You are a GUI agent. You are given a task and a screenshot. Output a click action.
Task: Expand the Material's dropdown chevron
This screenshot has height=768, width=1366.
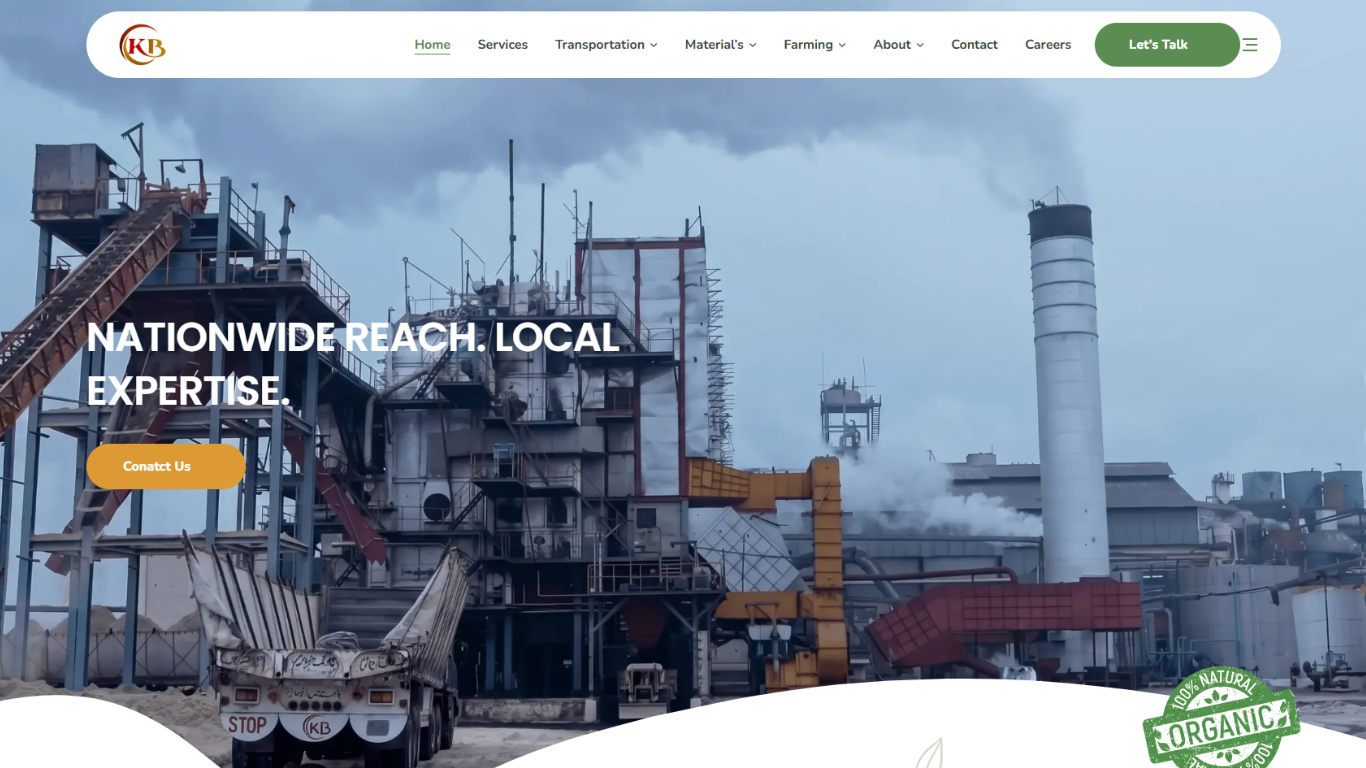point(753,45)
